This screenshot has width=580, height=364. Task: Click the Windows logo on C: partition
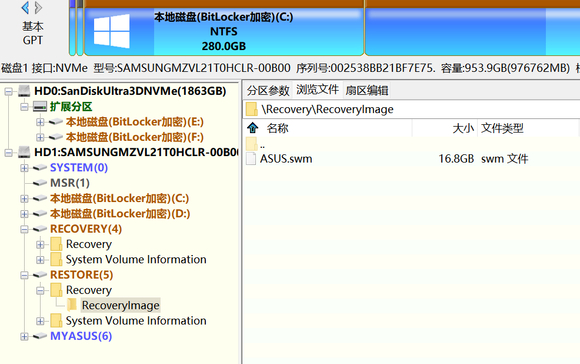(x=112, y=31)
